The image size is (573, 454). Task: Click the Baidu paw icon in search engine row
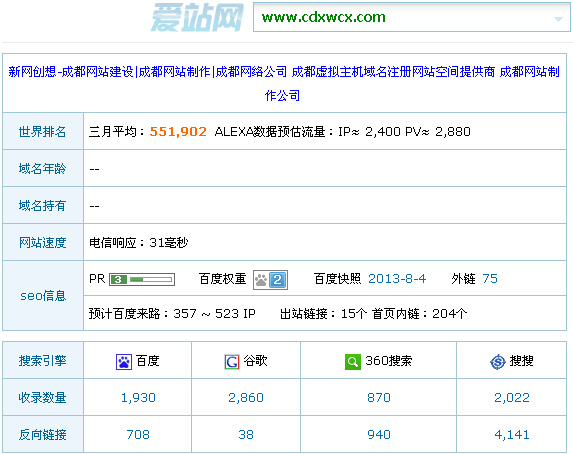point(124,362)
